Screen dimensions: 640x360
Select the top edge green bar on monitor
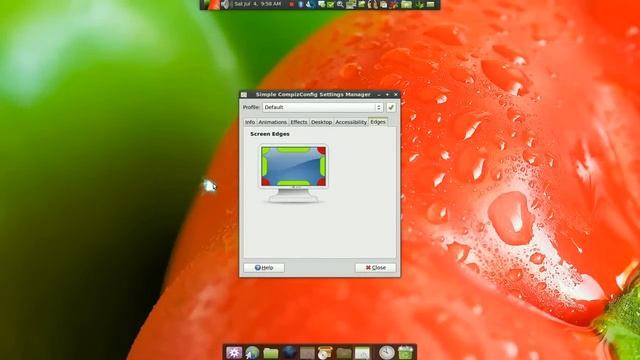tap(293, 150)
